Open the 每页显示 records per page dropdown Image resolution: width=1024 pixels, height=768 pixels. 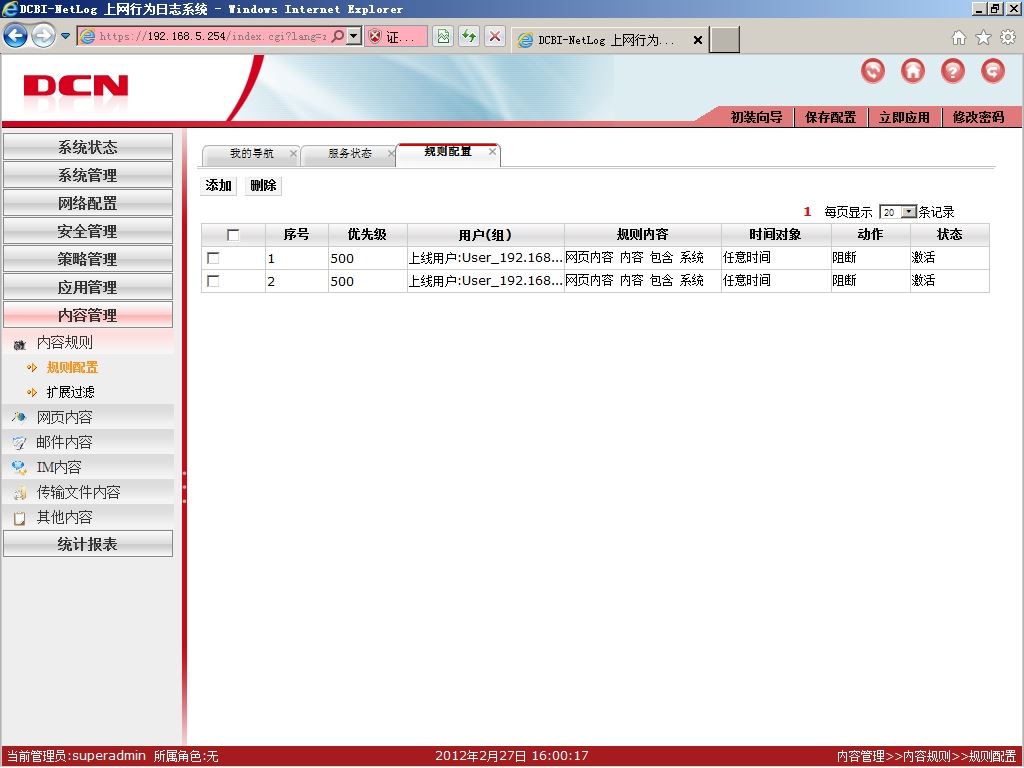point(898,212)
